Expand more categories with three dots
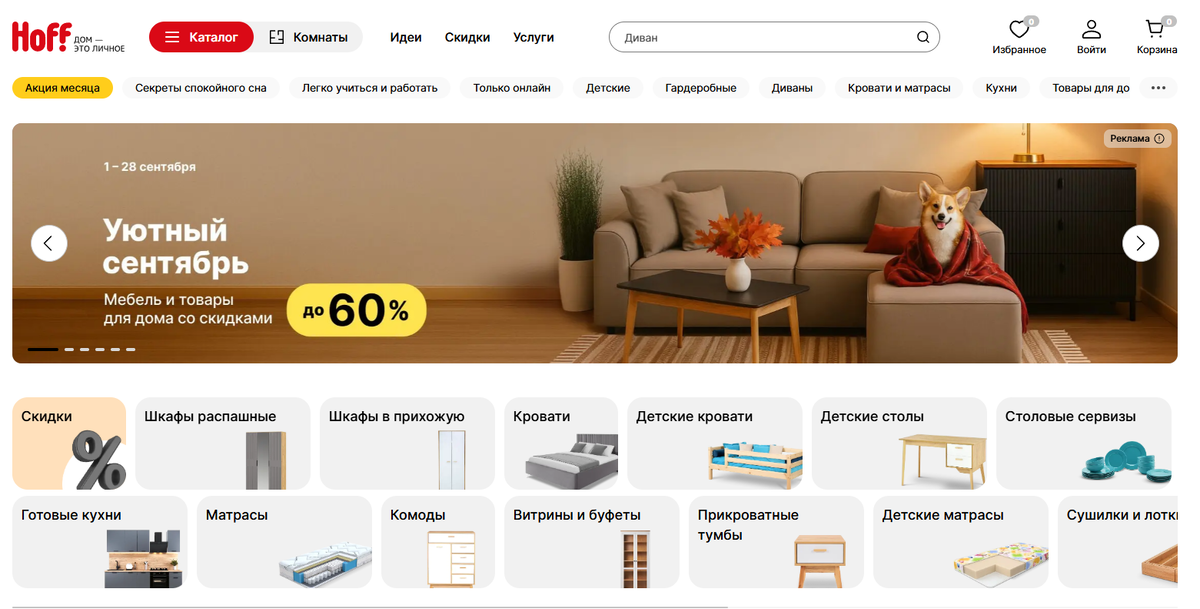The height and width of the screenshot is (609, 1200). [x=1158, y=88]
